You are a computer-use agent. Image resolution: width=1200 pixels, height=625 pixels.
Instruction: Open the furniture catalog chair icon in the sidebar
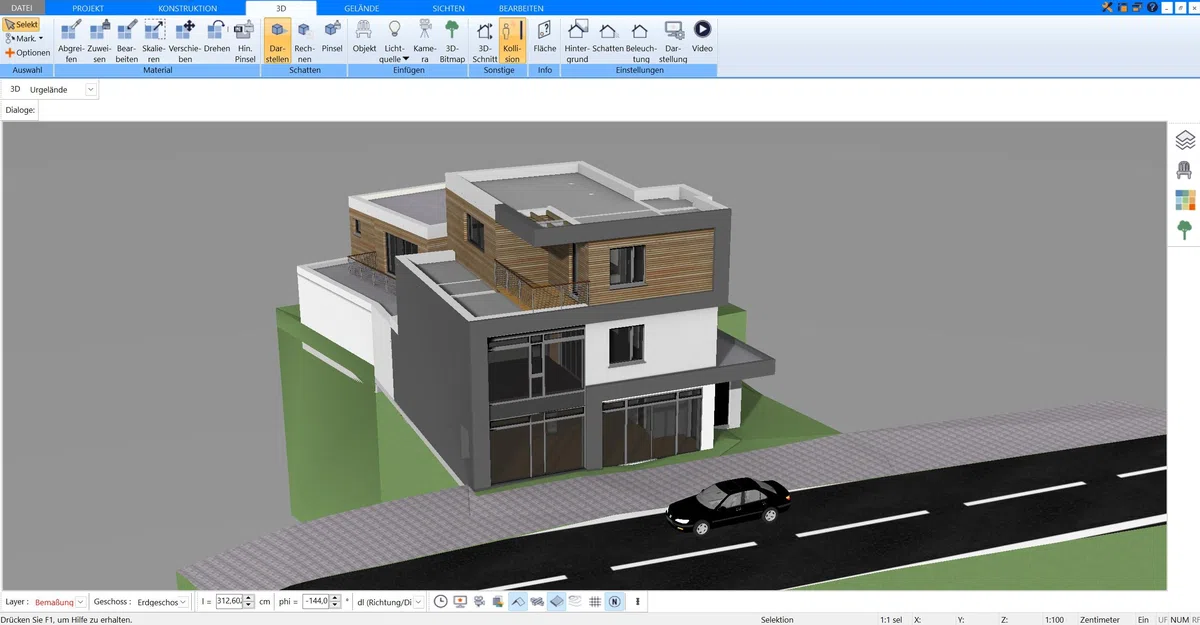1185,170
